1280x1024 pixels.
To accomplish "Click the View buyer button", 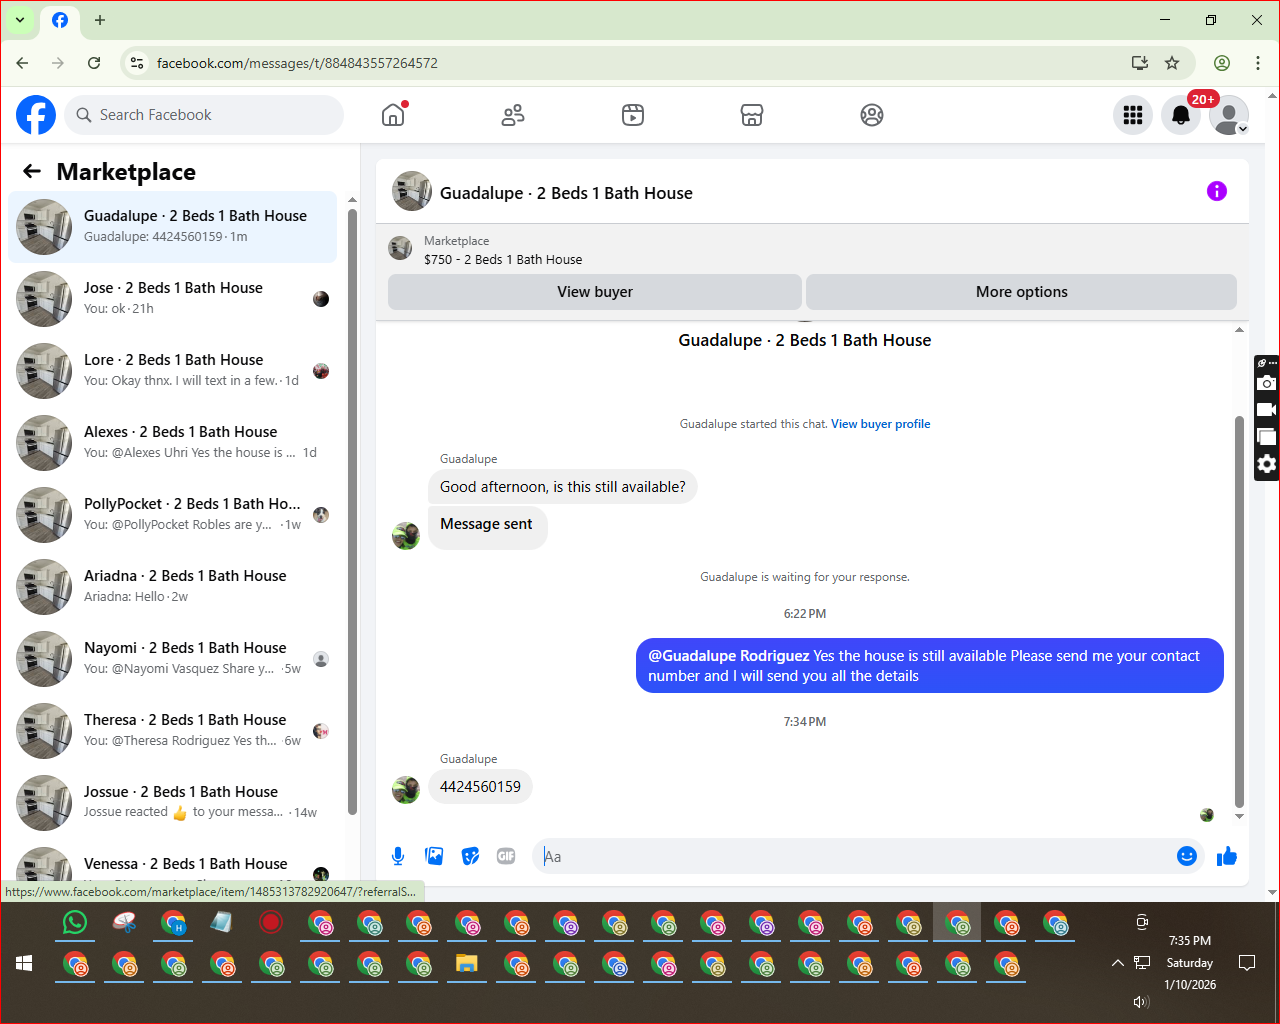I will 595,292.
